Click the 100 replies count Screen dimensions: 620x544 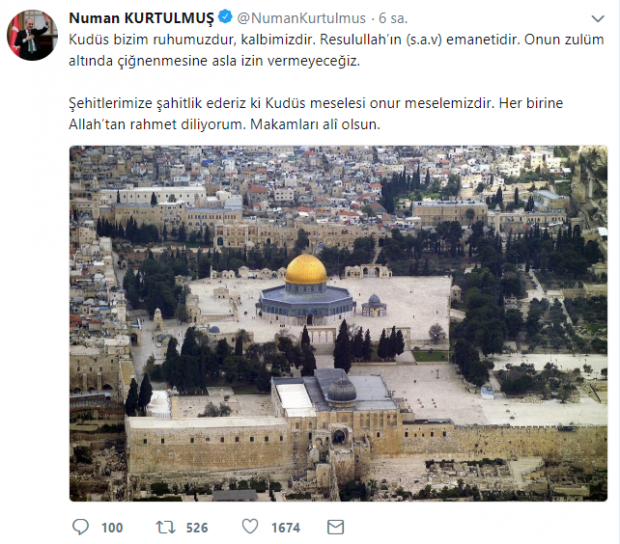(112, 528)
